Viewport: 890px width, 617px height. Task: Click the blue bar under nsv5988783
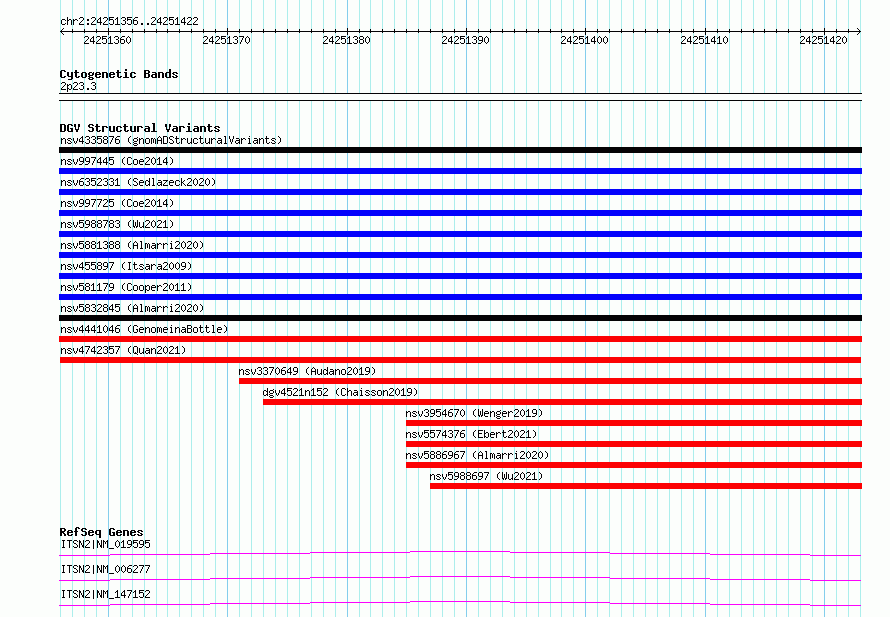(460, 234)
